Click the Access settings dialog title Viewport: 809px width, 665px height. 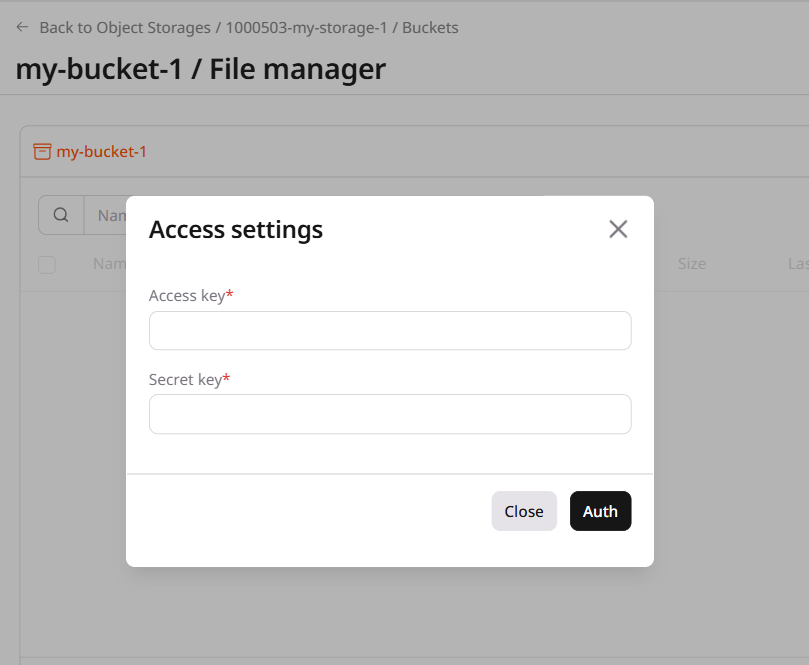236,230
